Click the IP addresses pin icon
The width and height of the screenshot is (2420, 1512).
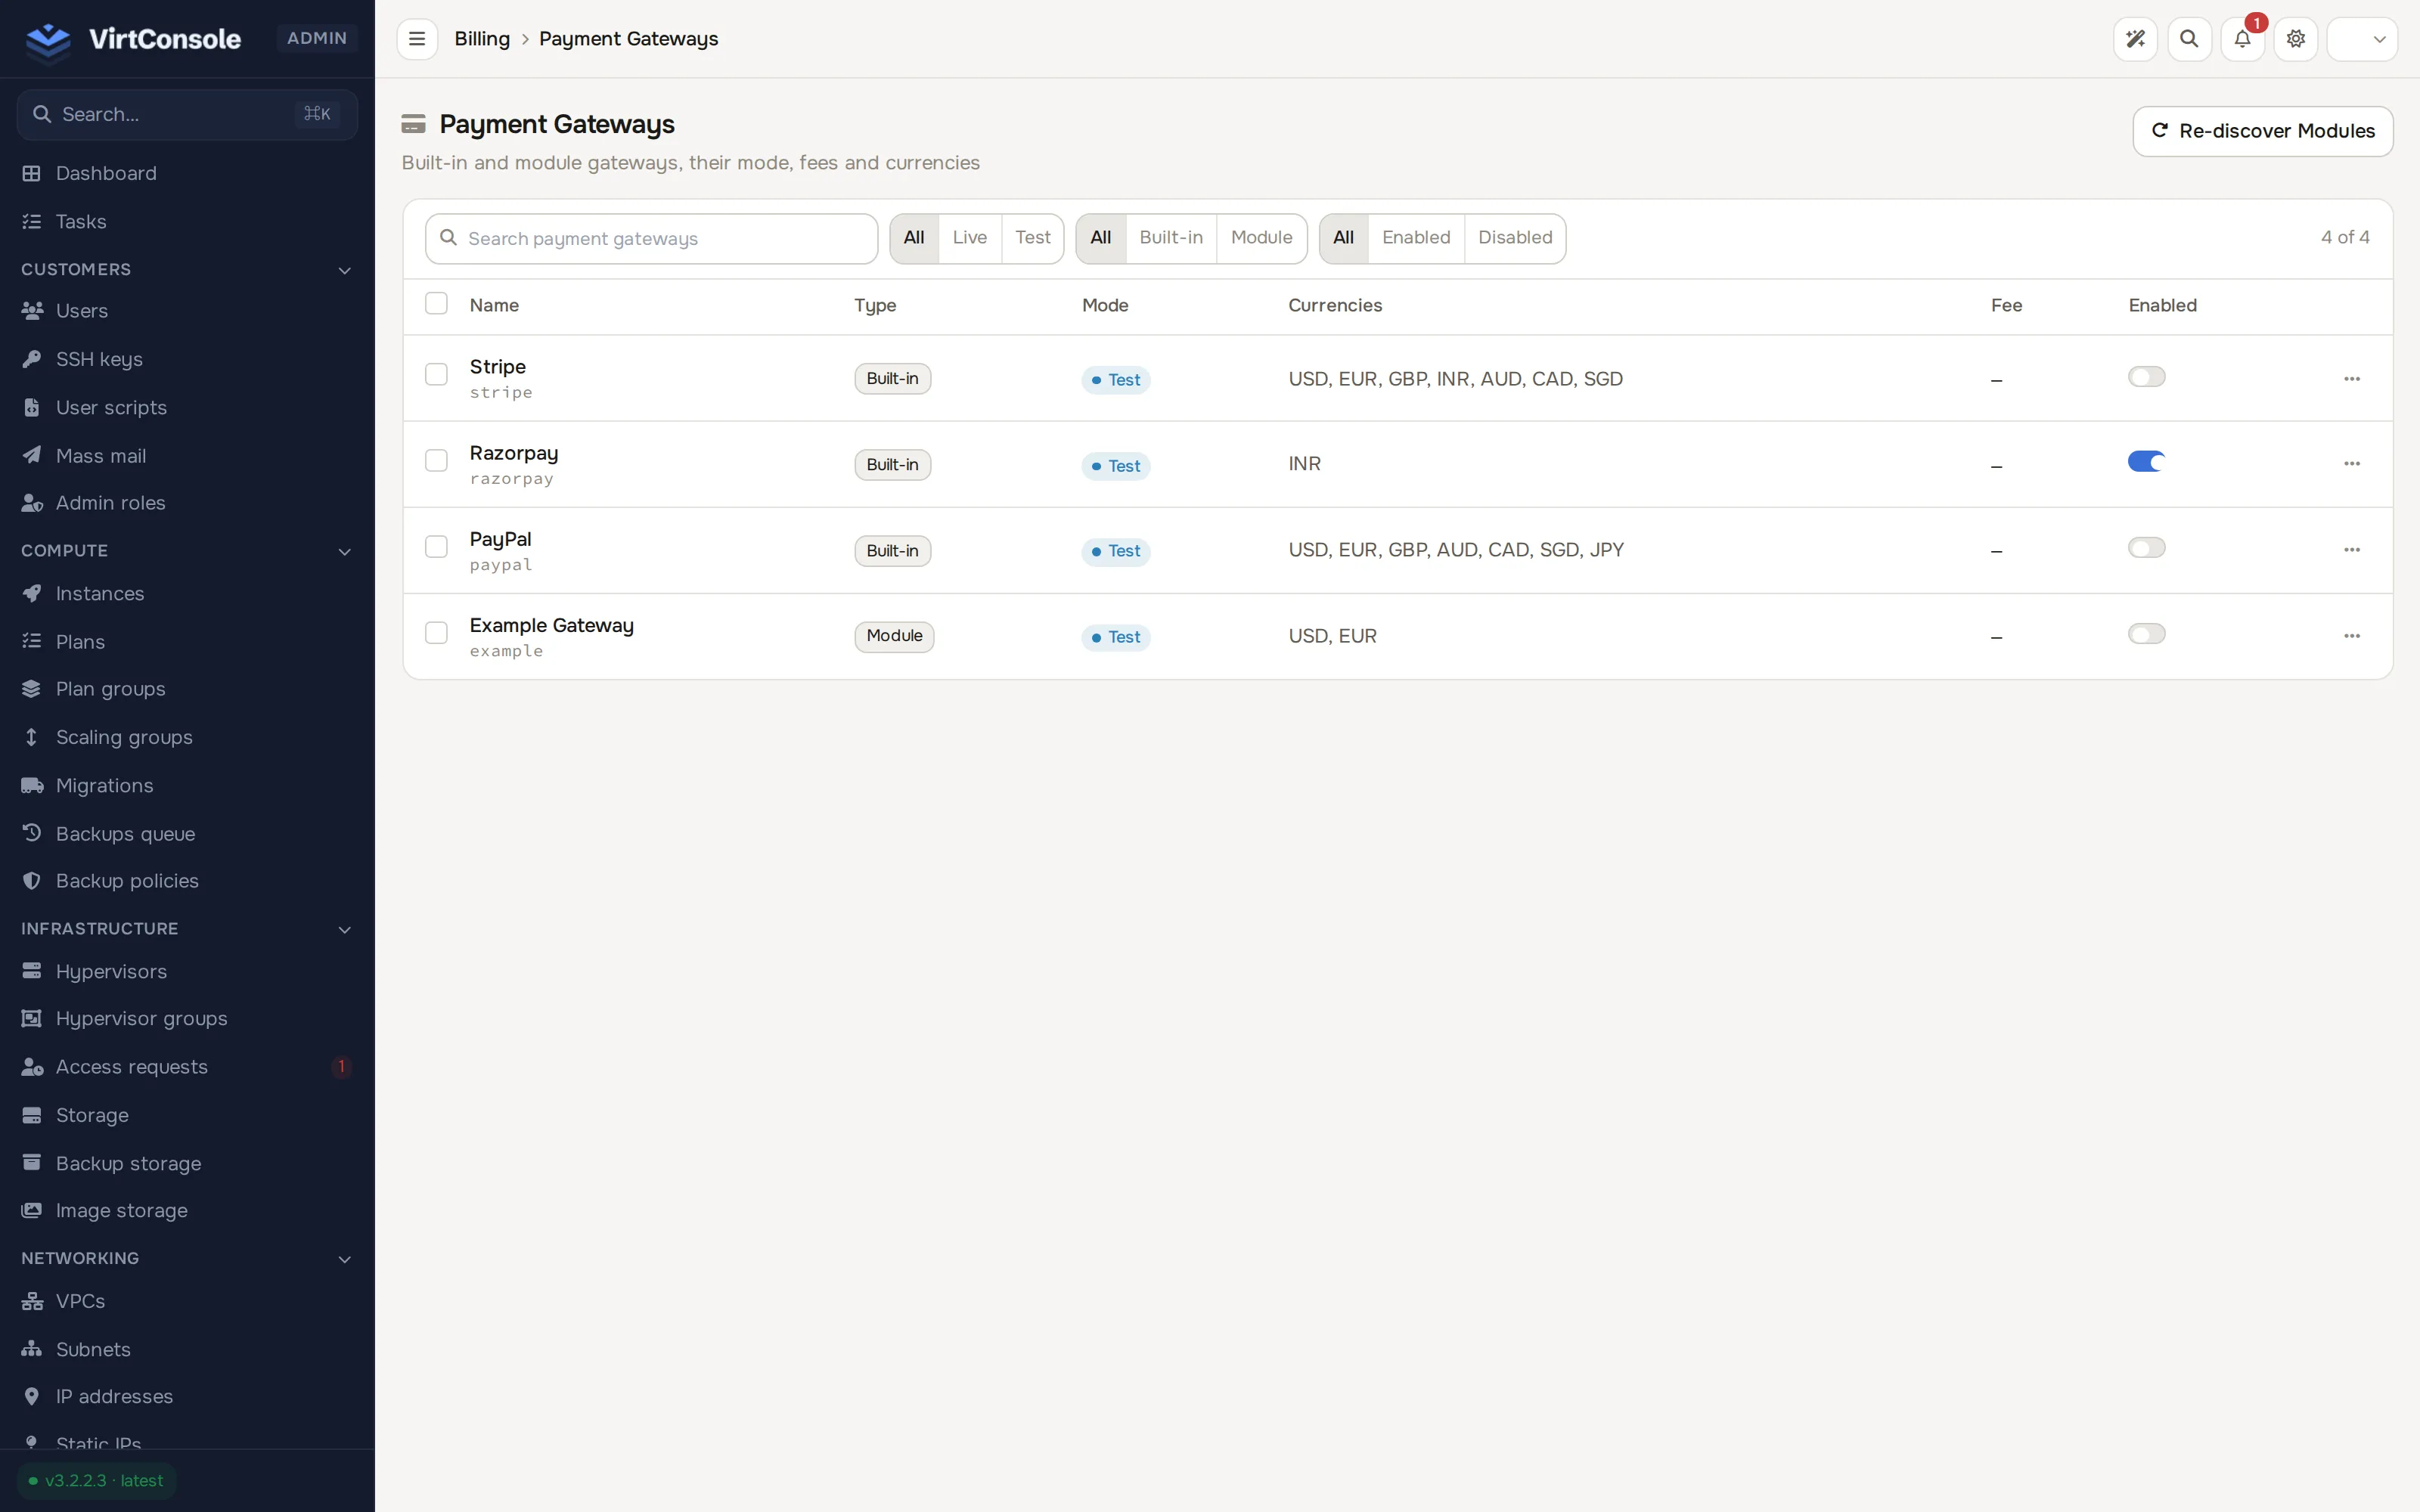coord(32,1396)
